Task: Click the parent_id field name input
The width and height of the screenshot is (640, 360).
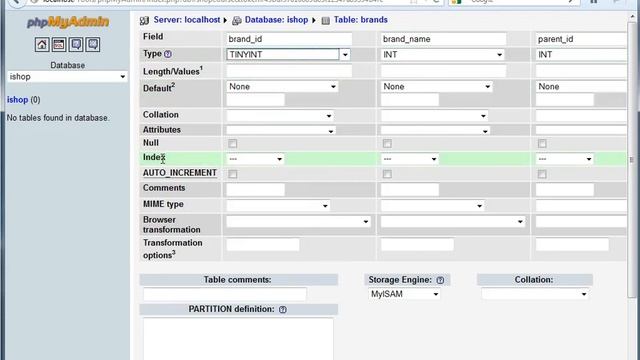Action: pyautogui.click(x=581, y=39)
